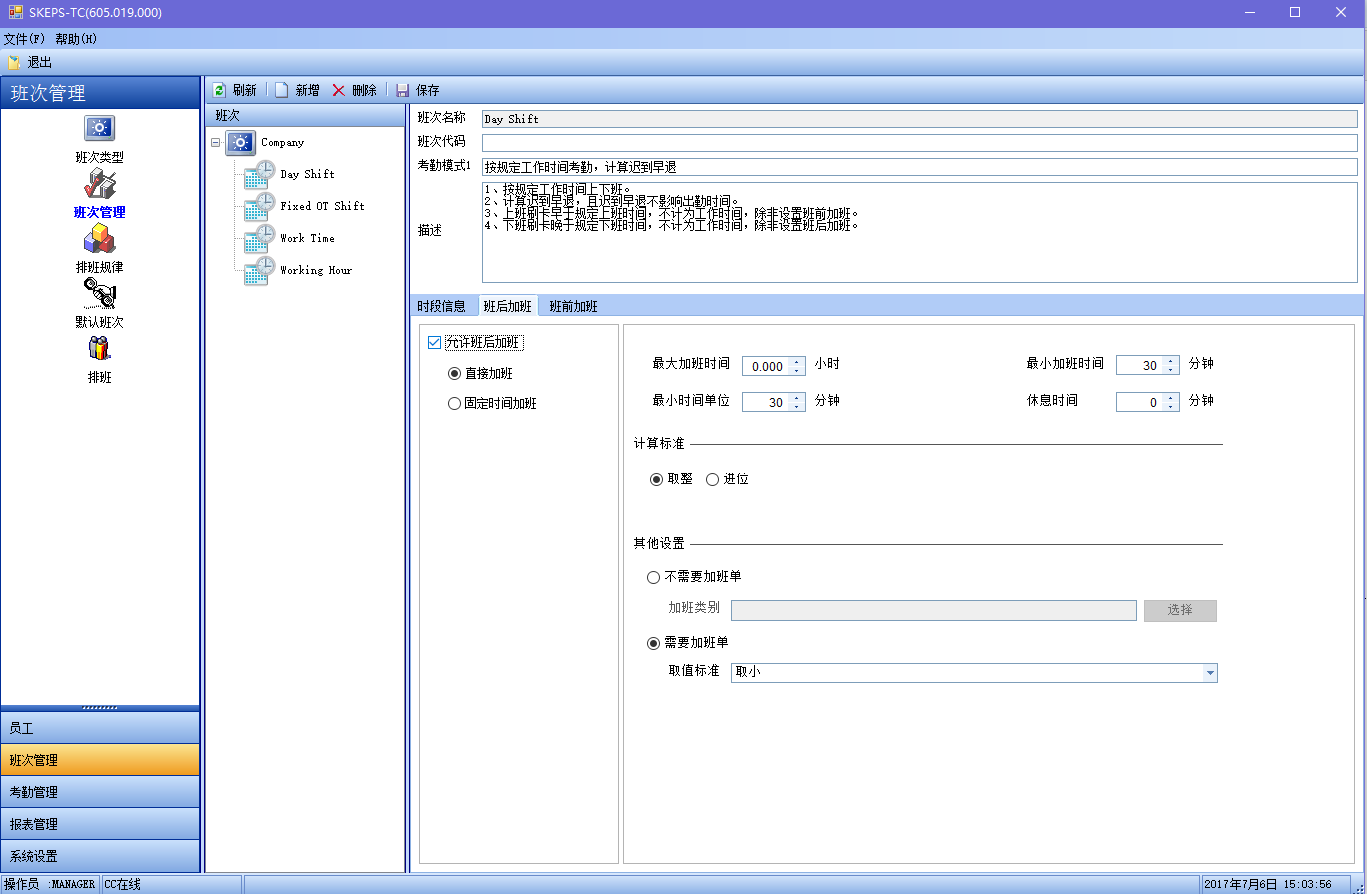Click the 班次代码 input field

pyautogui.click(x=918, y=143)
